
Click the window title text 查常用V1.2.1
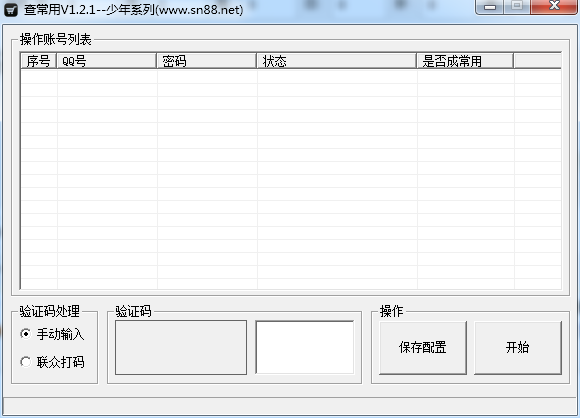click(x=60, y=10)
